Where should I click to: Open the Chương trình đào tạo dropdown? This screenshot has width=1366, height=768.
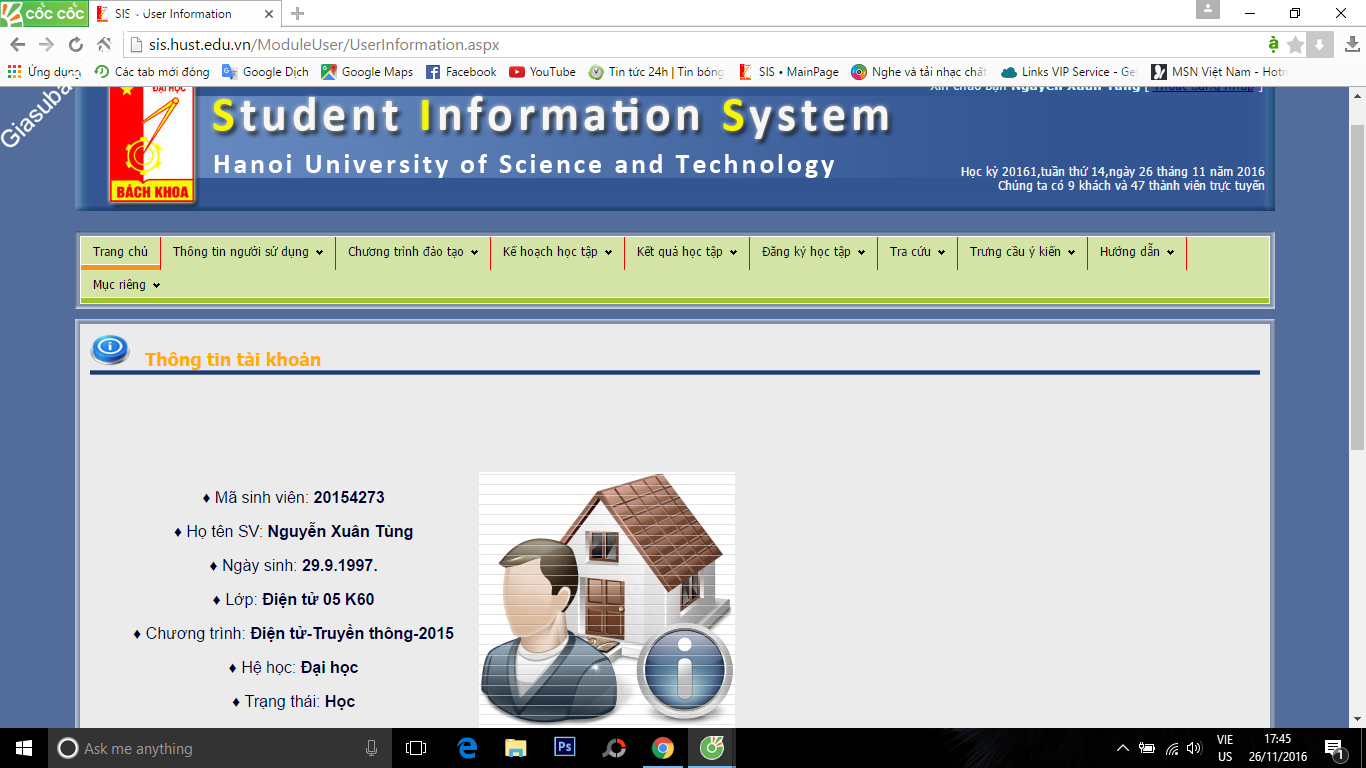[412, 252]
